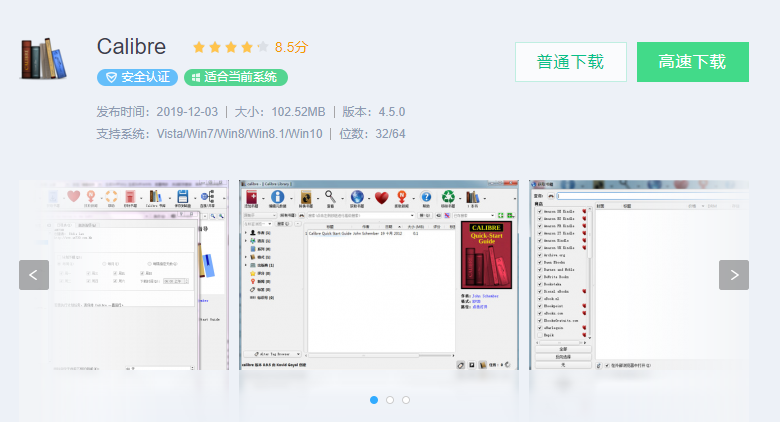Click the magnifier View icon in center screenshot
This screenshot has height=422, width=780.
(330, 196)
